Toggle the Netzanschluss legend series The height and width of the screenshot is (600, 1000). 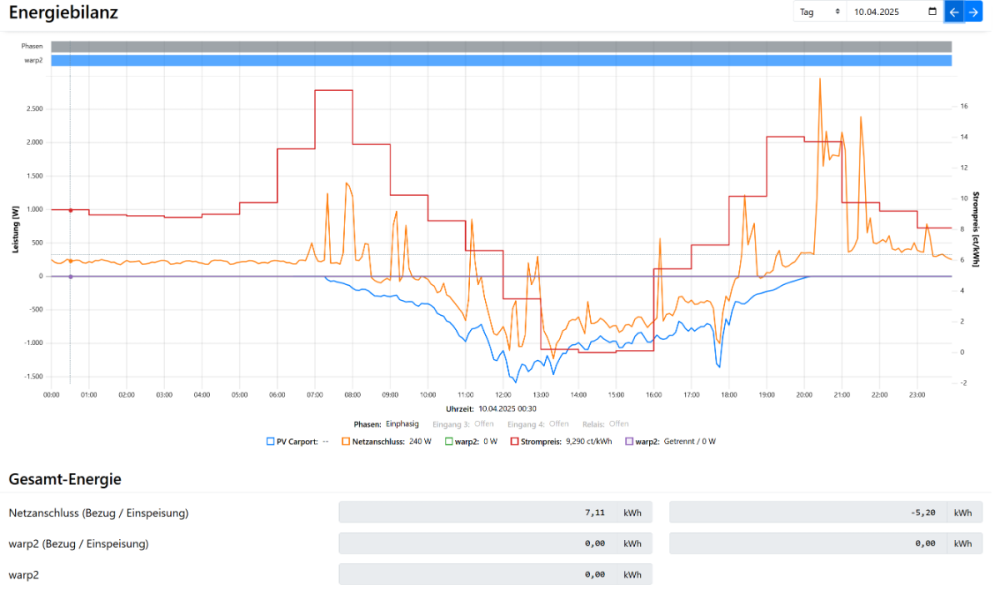pos(387,441)
